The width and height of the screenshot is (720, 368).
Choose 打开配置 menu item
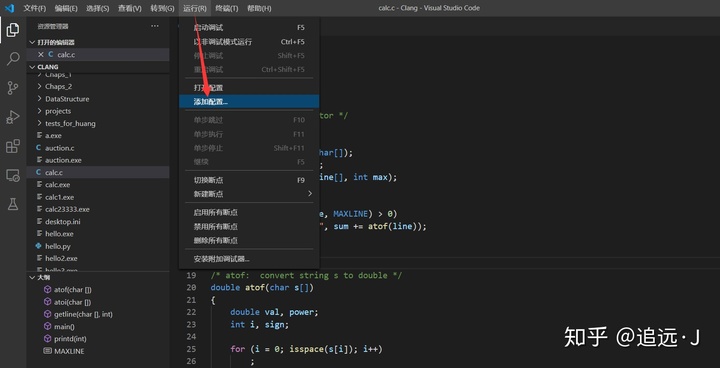[x=249, y=88]
